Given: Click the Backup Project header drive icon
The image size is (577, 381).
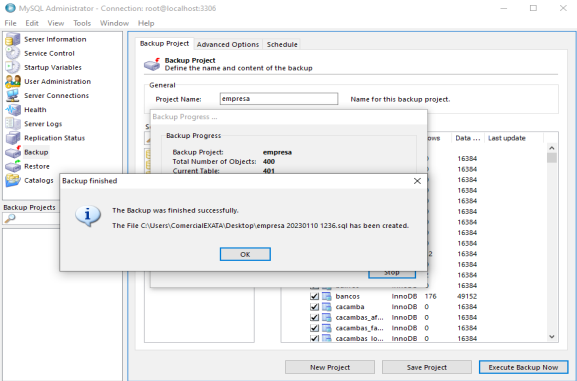Looking at the screenshot, I should (152, 64).
